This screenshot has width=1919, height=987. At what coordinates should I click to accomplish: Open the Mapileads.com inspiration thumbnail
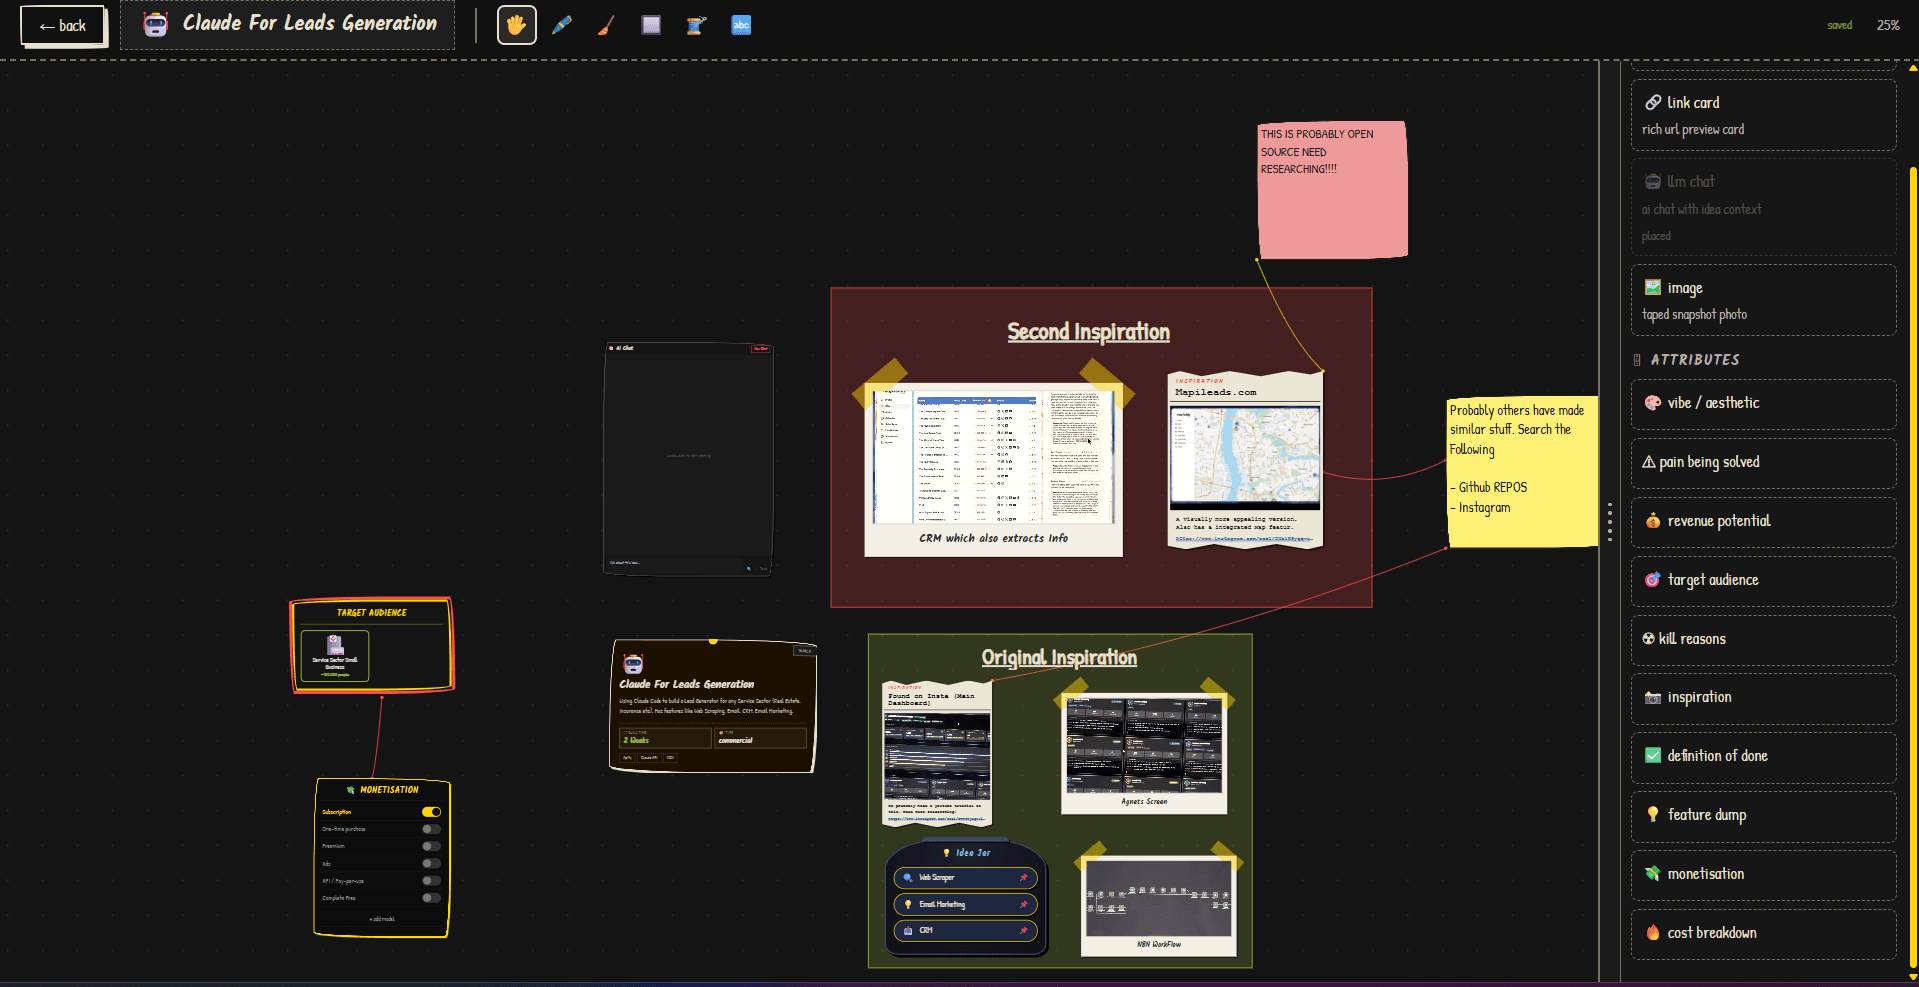click(1244, 458)
